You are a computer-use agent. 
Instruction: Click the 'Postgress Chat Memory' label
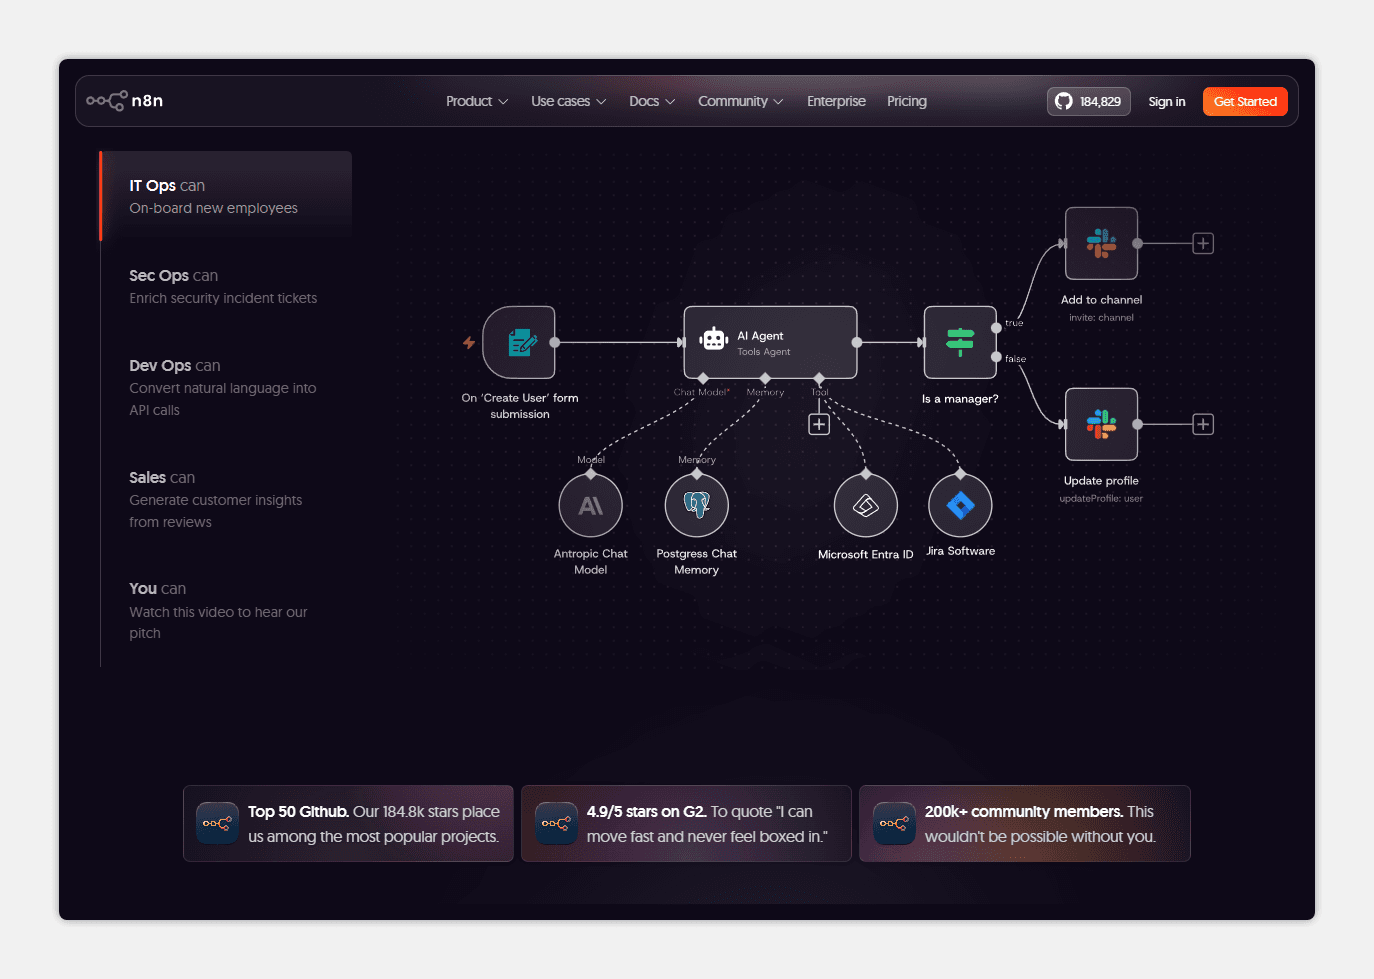click(697, 561)
